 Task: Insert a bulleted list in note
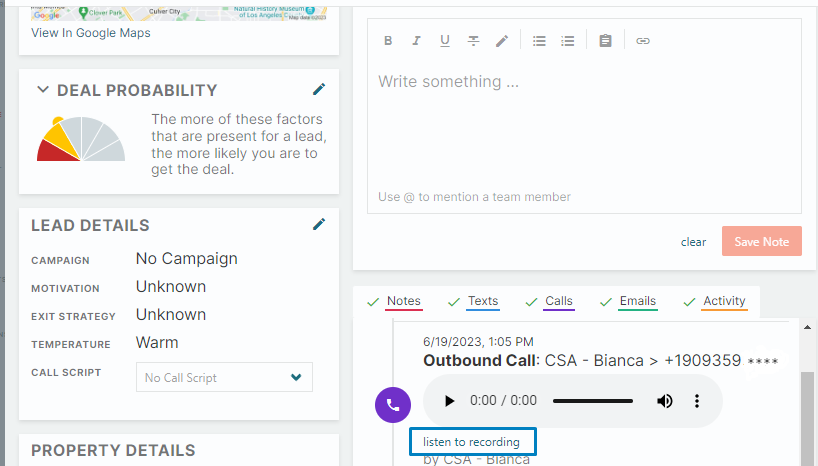click(539, 41)
